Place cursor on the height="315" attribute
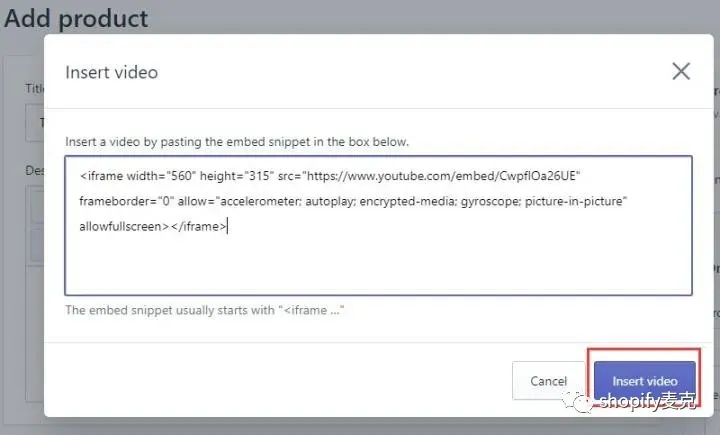 (x=237, y=176)
